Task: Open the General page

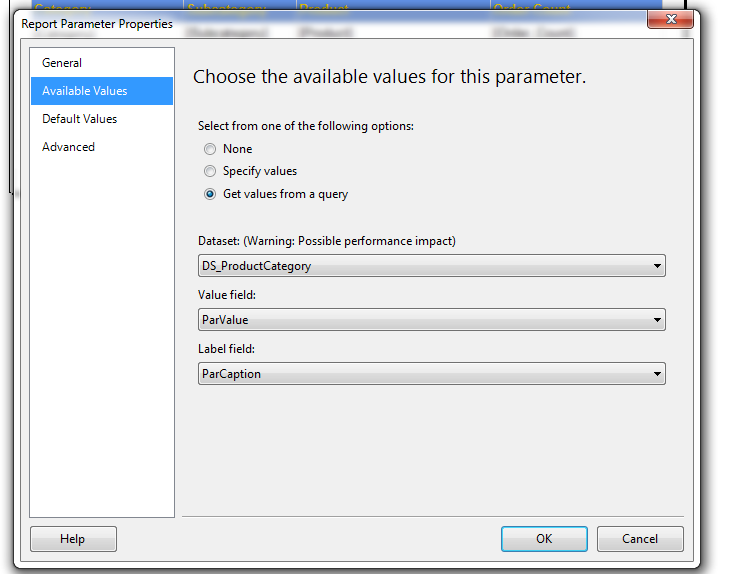Action: pos(62,63)
